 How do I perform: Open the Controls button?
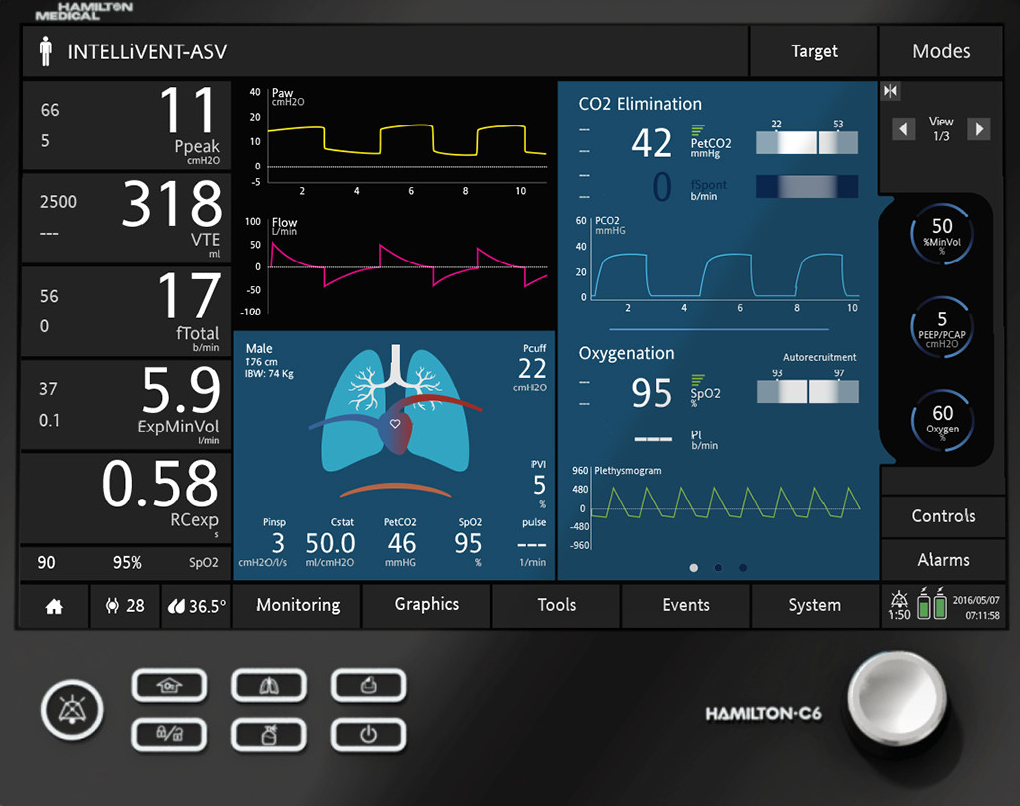[942, 516]
